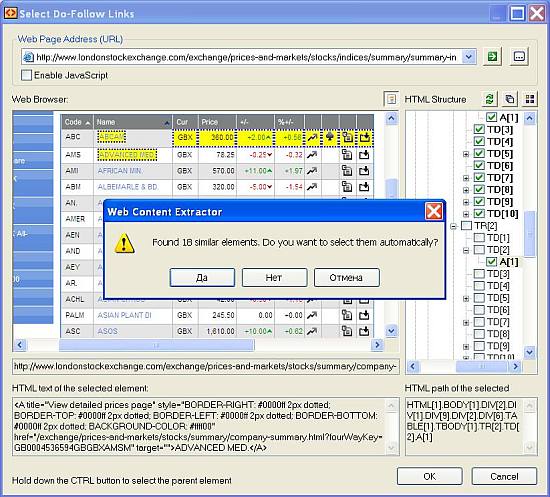Click the Да button in the dialog

pos(202,277)
